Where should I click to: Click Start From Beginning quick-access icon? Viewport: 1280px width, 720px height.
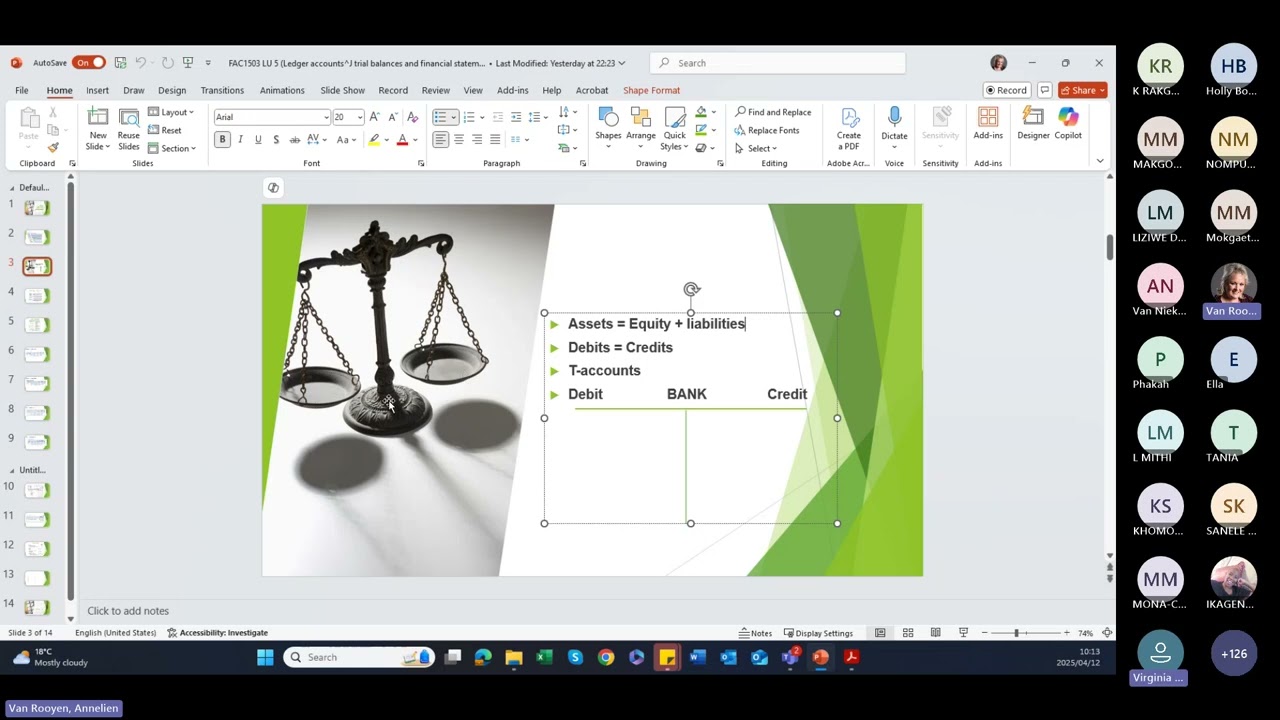187,62
